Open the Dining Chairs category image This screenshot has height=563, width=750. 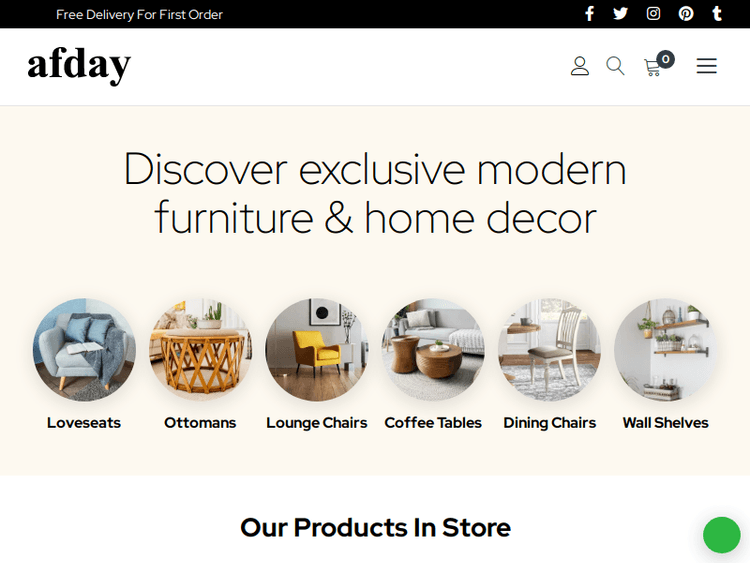pos(549,350)
